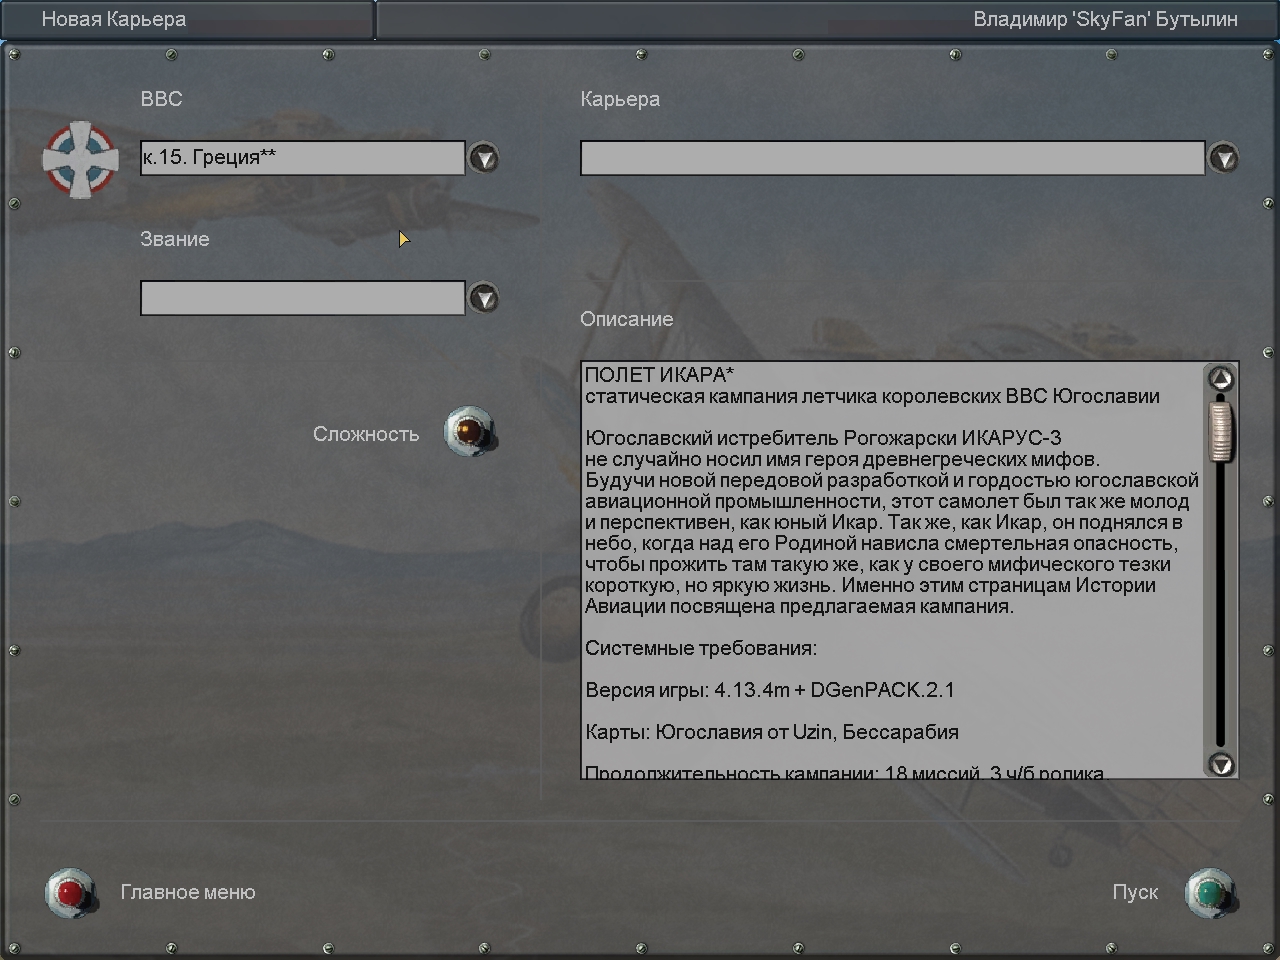Open the Звание rank dropdown arrow

(484, 298)
